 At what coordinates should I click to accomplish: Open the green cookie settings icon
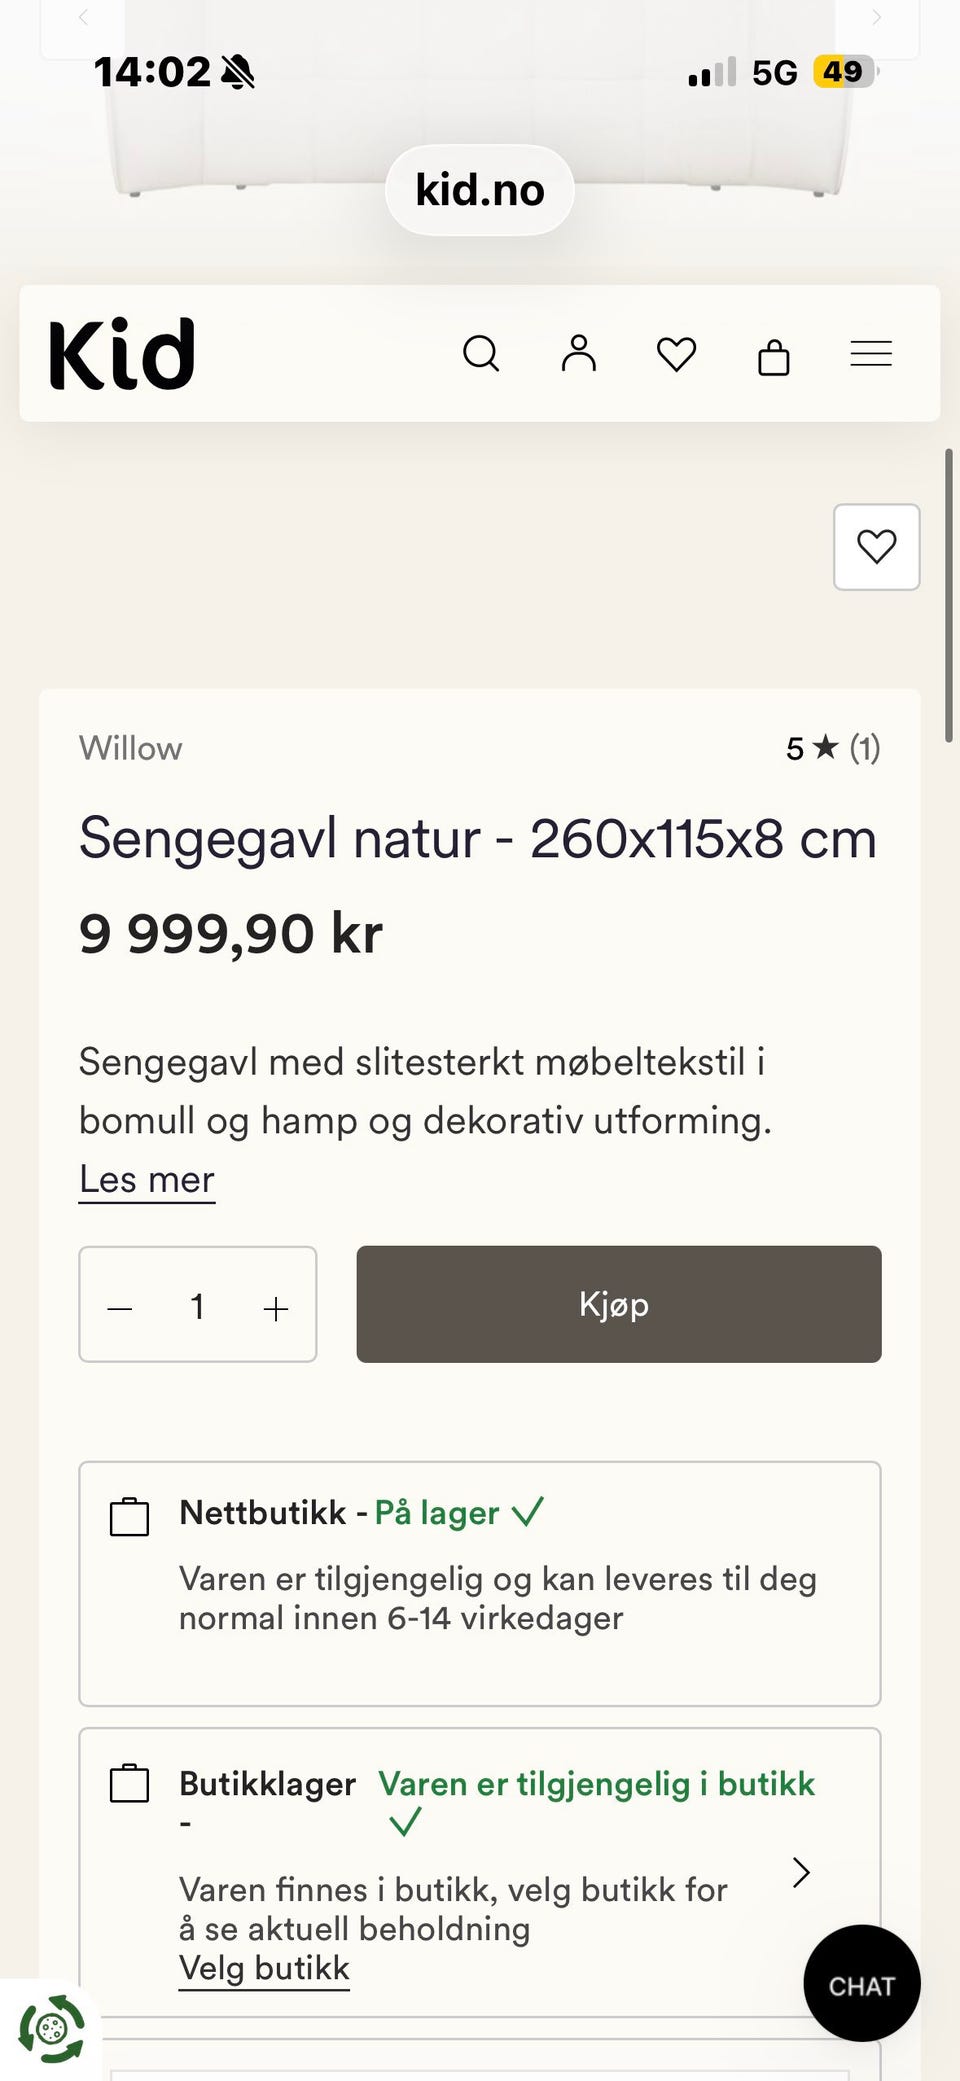52,2029
